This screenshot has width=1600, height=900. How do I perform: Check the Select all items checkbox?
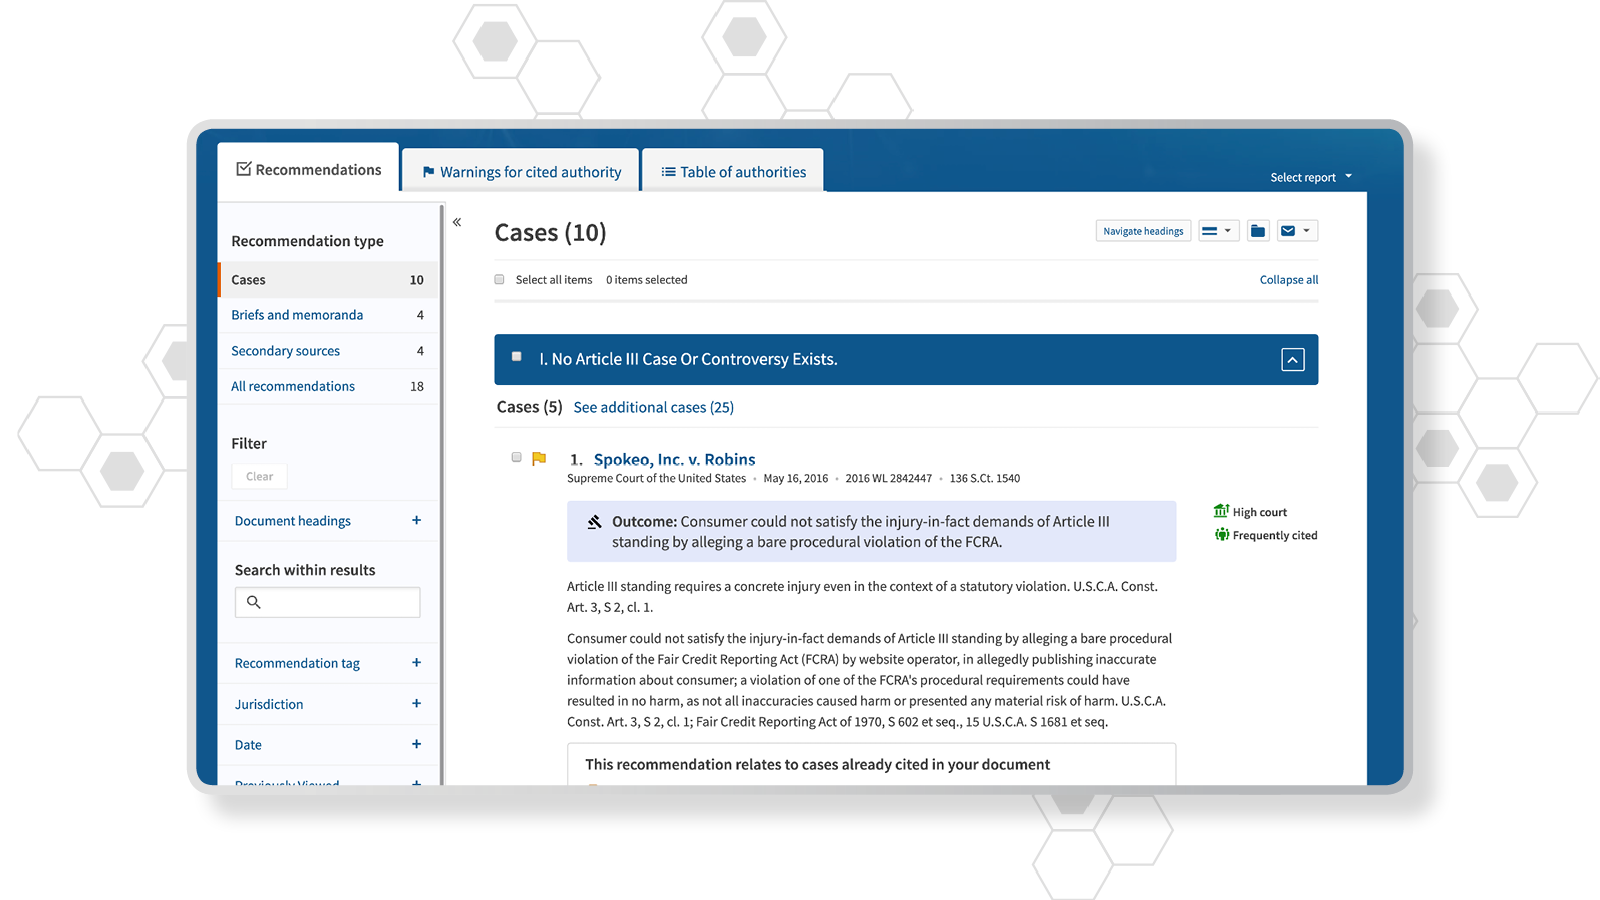pyautogui.click(x=499, y=280)
